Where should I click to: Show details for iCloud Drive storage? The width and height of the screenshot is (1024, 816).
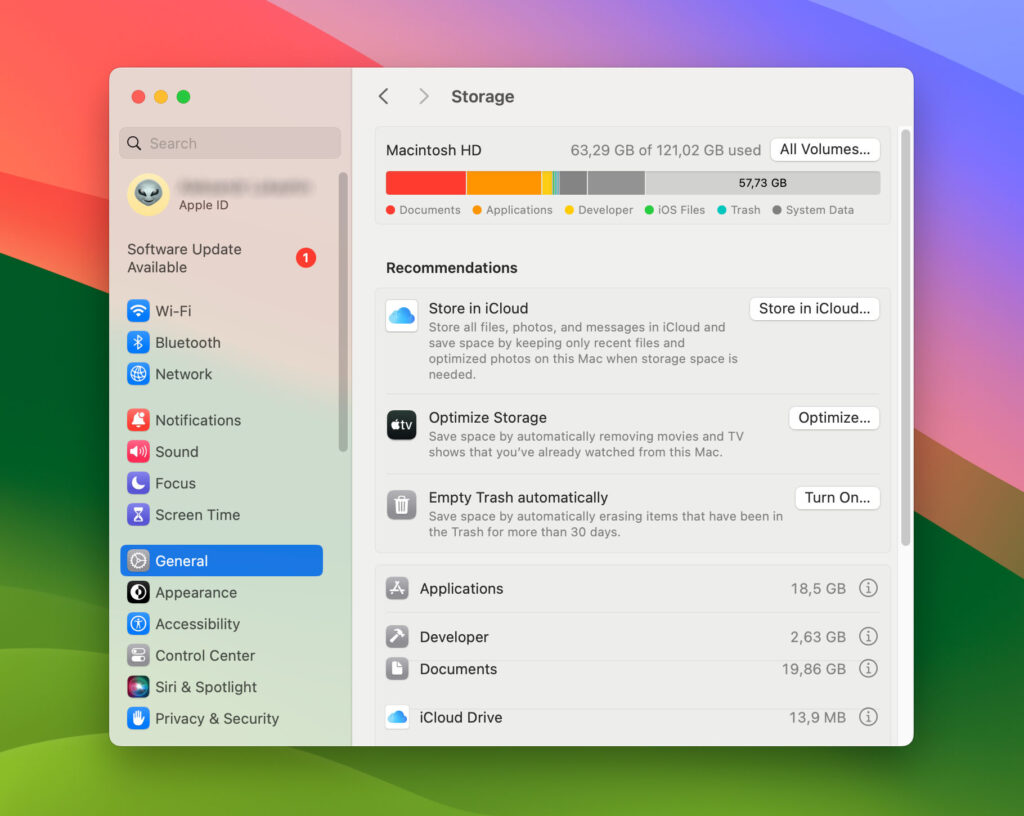tap(868, 717)
